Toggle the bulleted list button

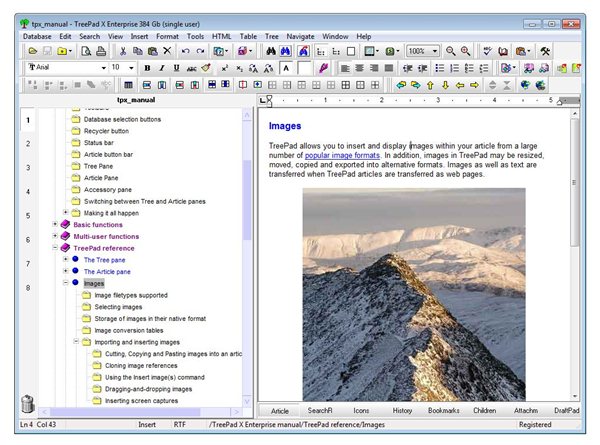[440, 68]
